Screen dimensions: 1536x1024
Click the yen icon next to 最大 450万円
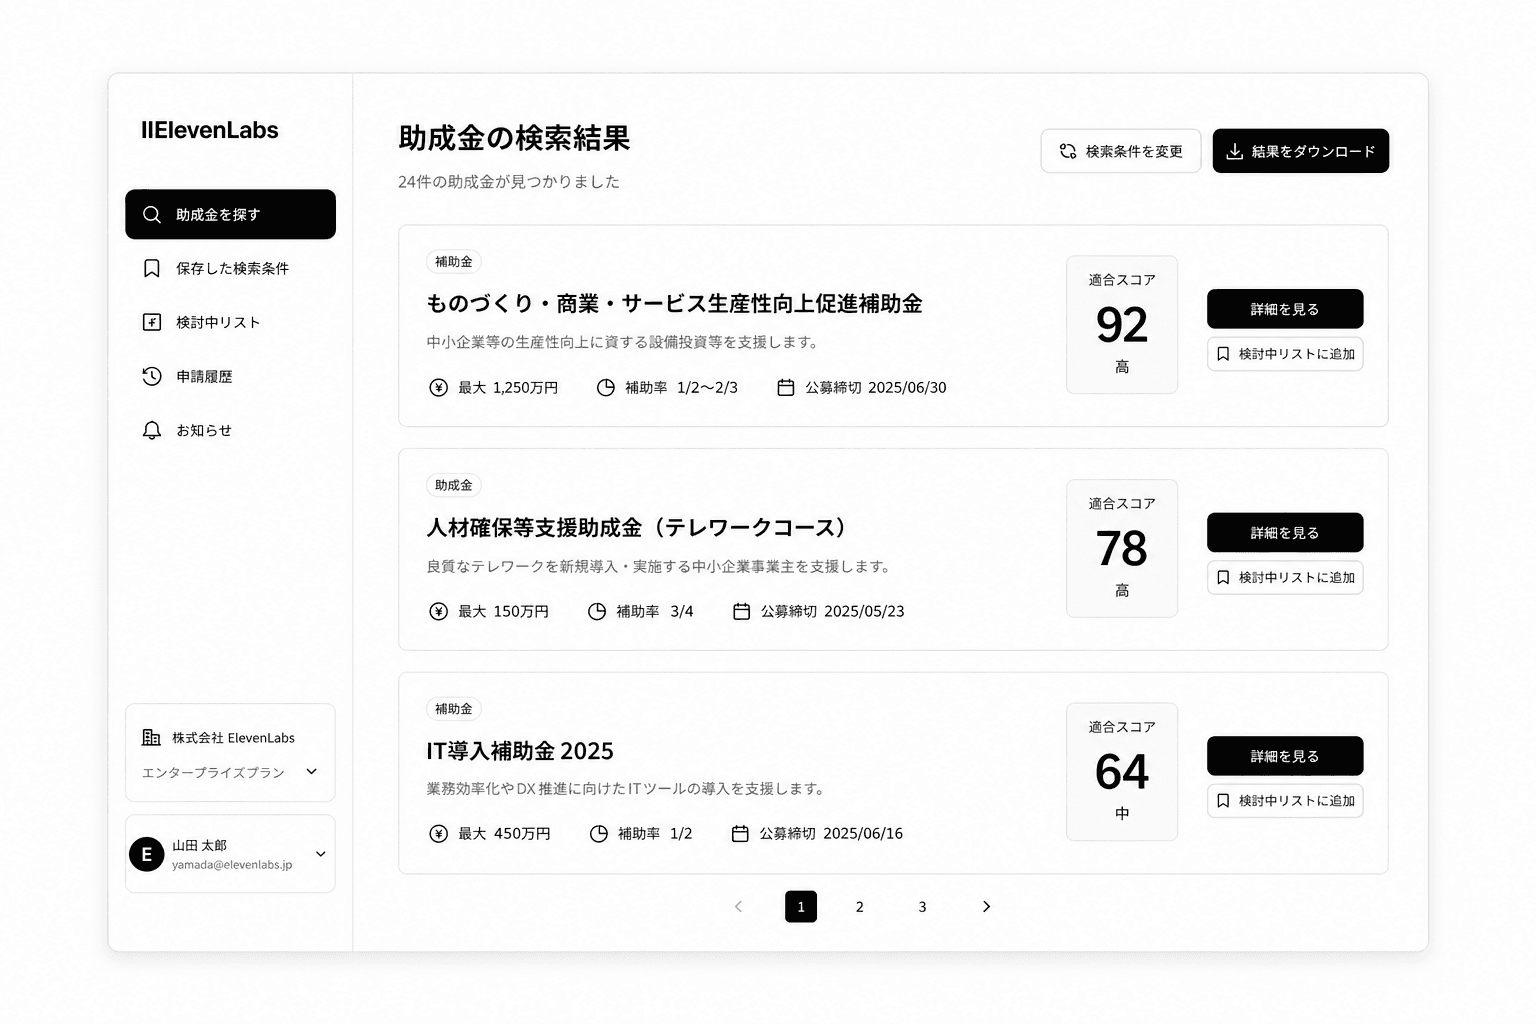pos(438,833)
